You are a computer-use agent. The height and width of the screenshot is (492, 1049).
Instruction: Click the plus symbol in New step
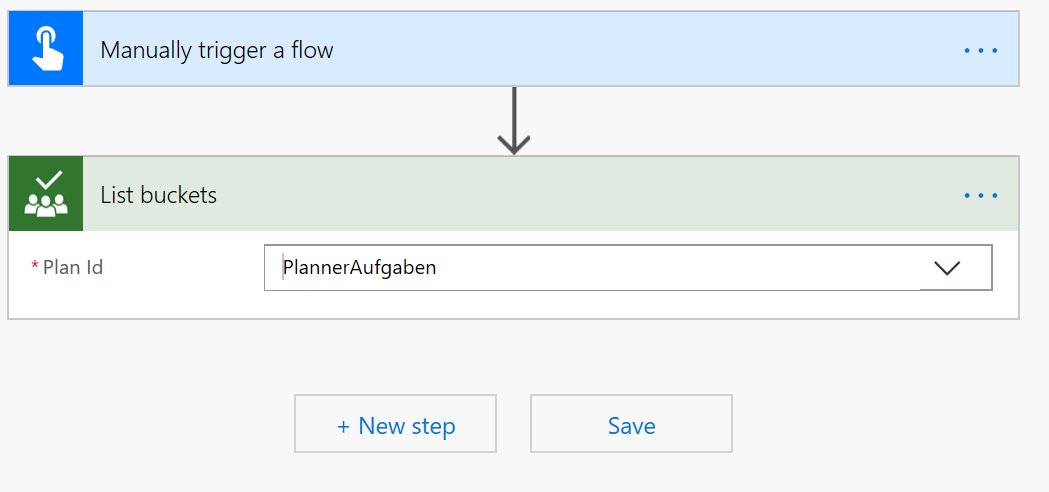pos(344,426)
